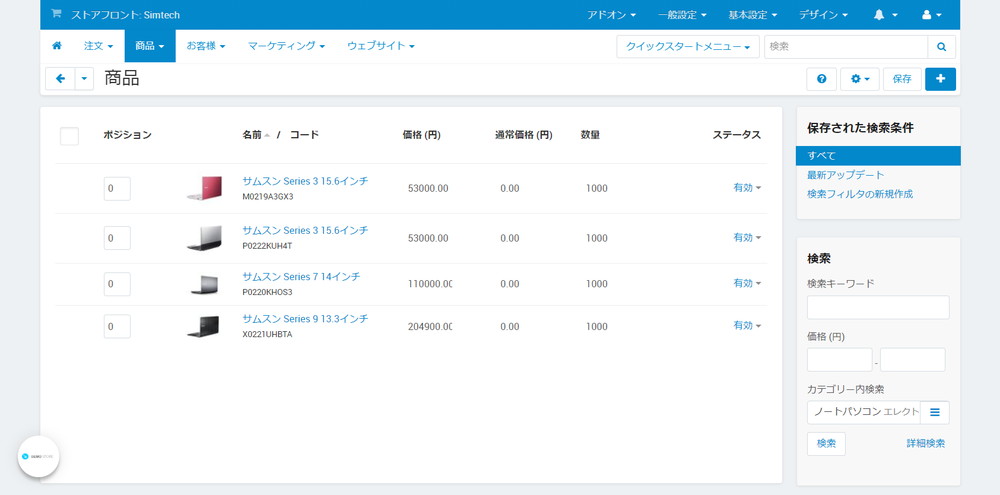Open サムスン Series 7 14インチ product link
The image size is (1000, 495).
point(301,277)
